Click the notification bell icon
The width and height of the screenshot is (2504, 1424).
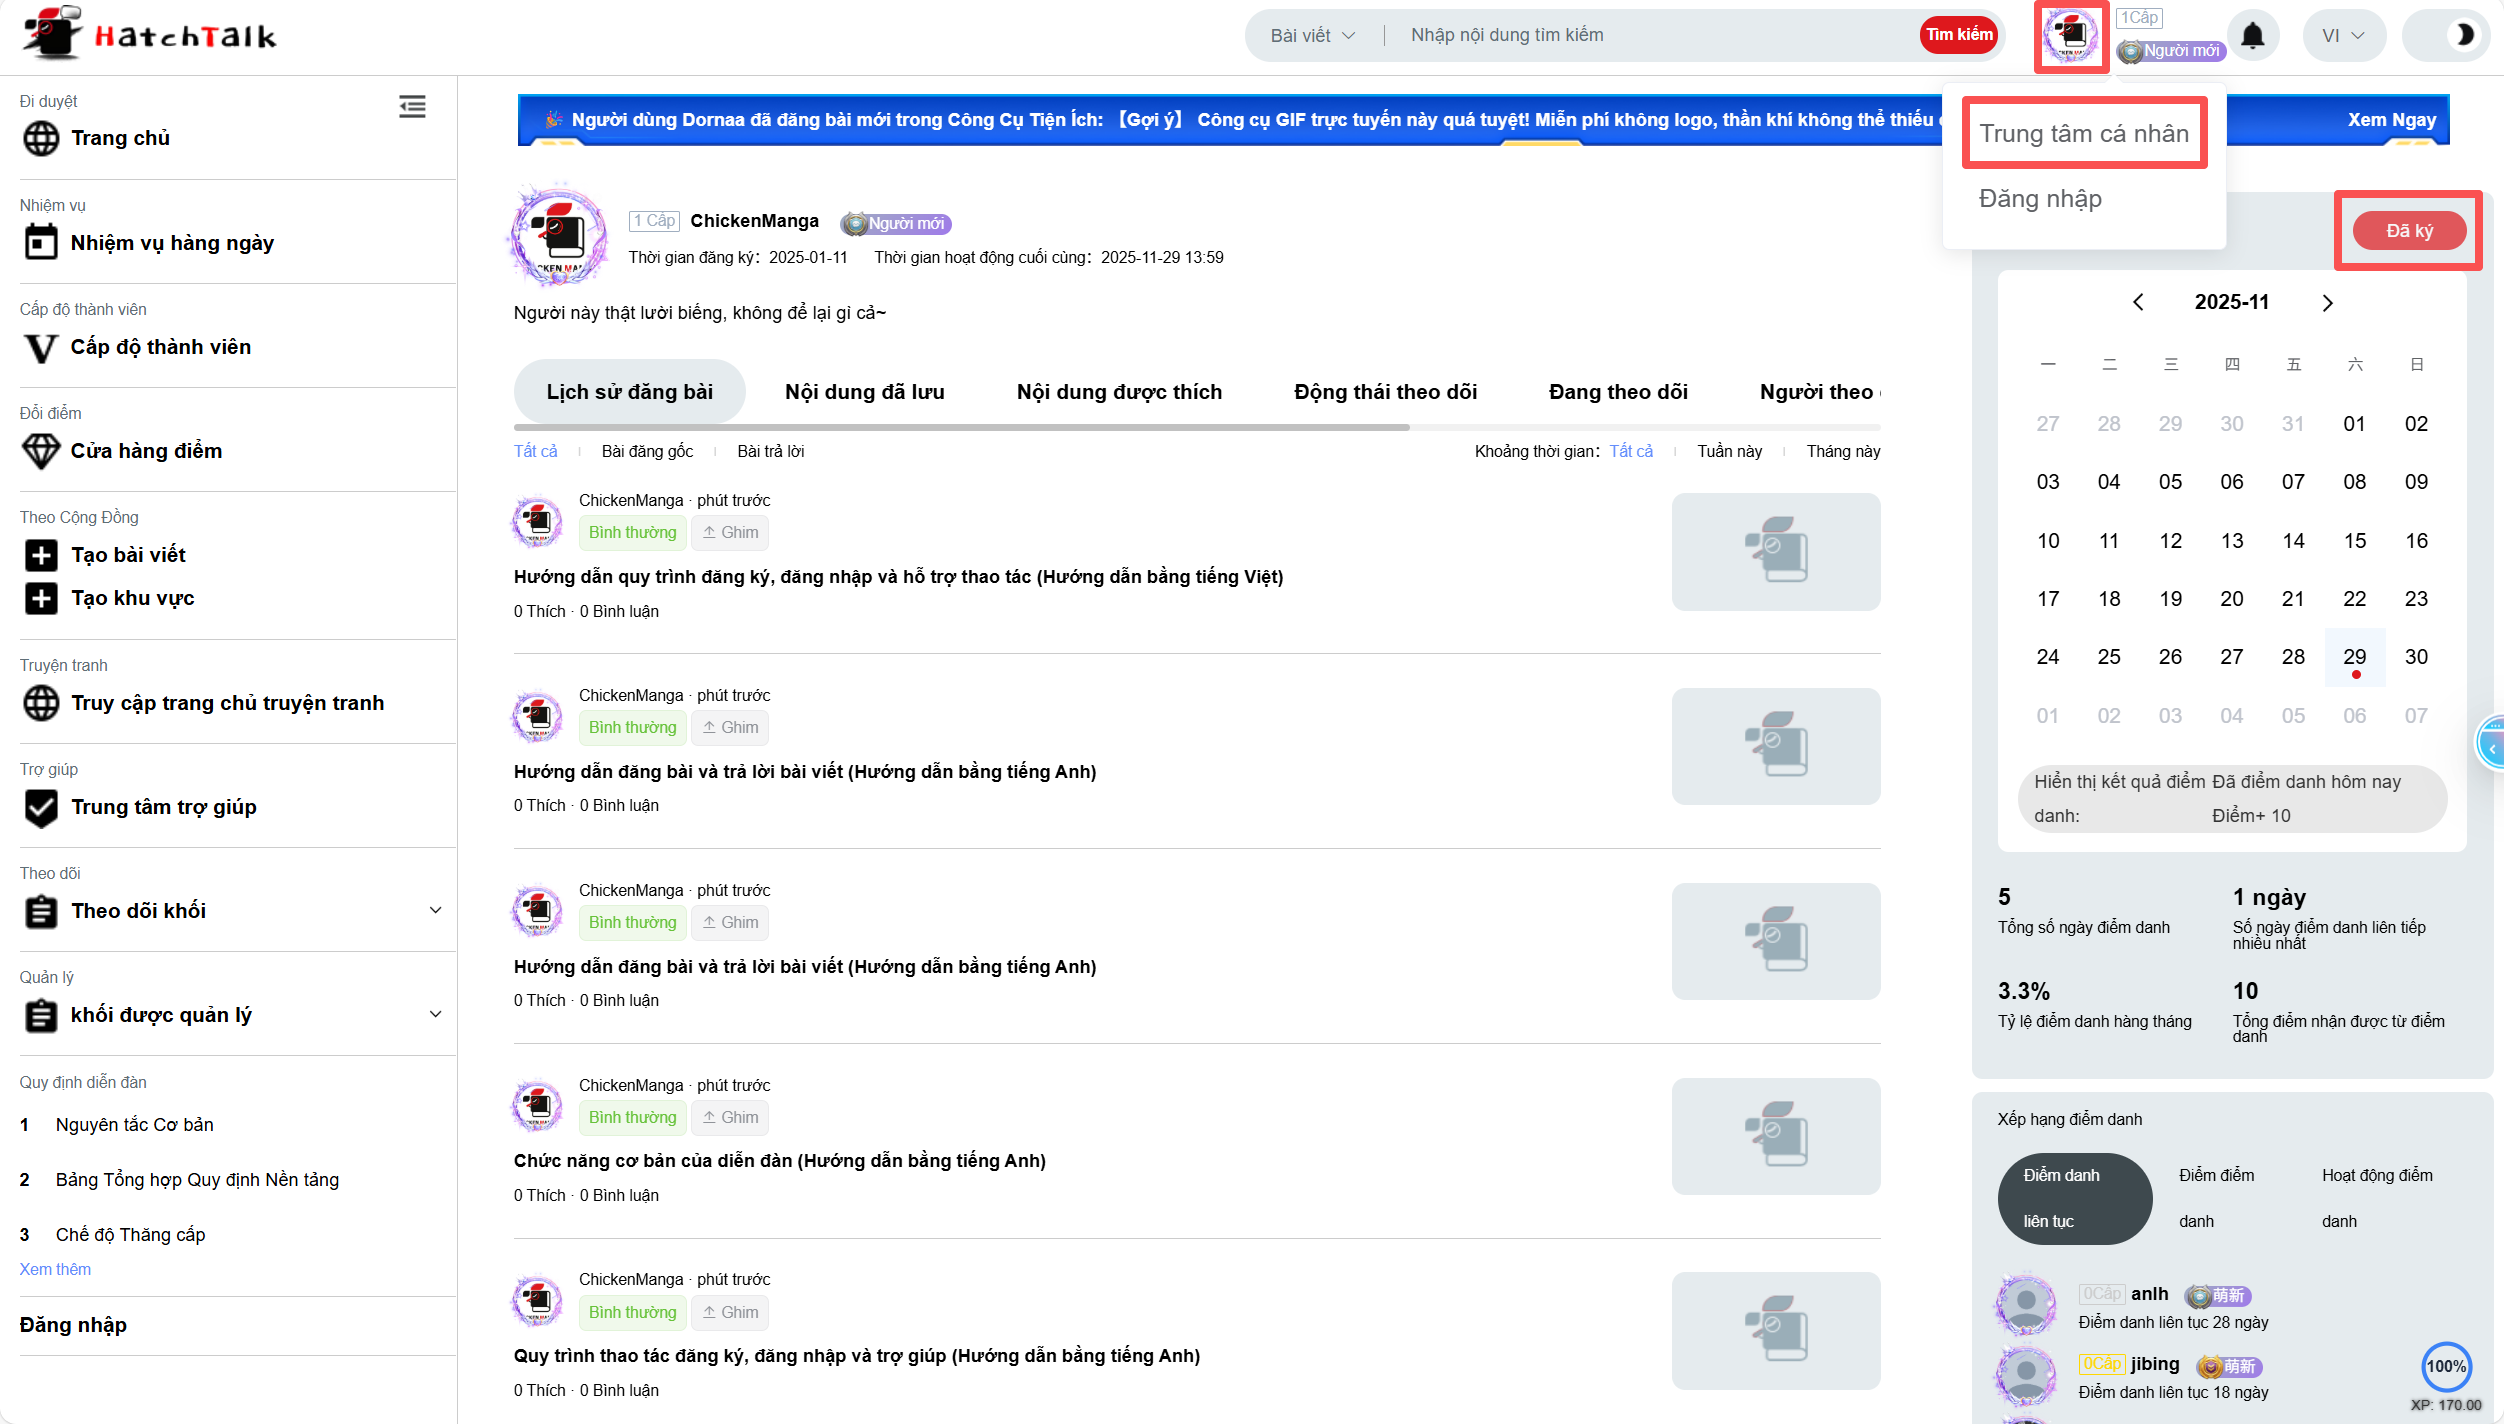(2252, 37)
